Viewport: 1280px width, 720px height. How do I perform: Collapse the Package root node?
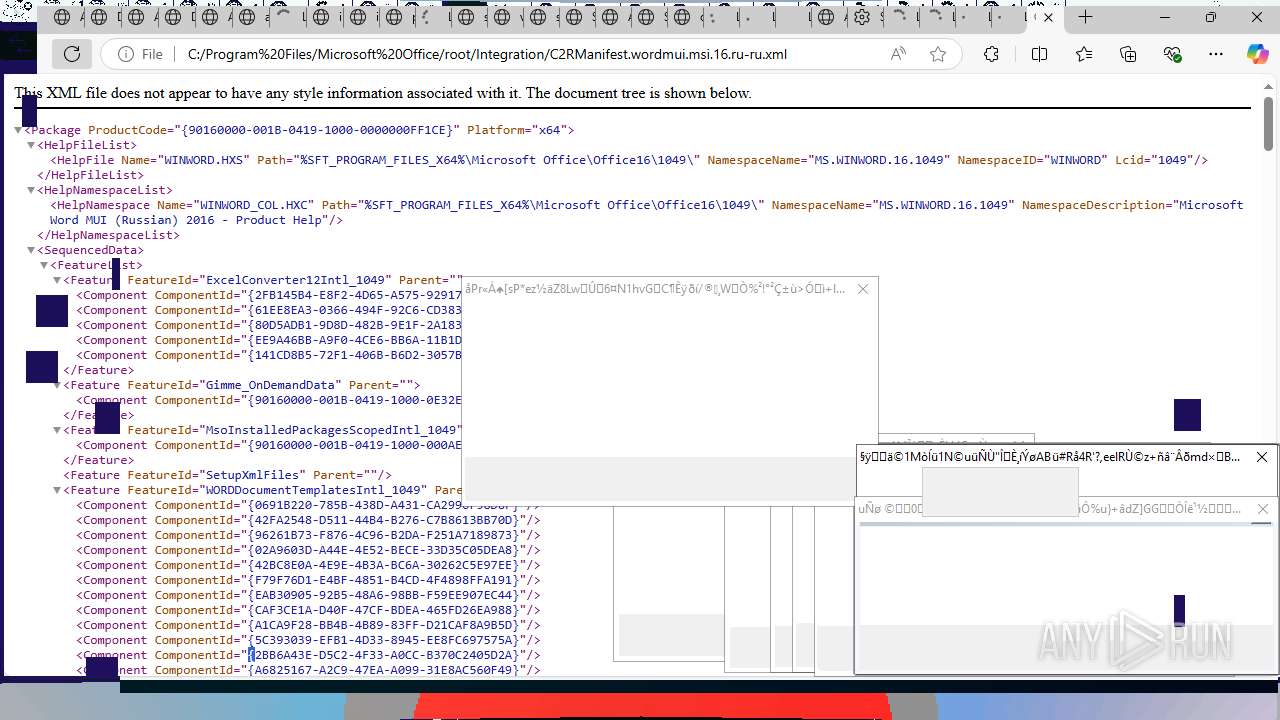(18, 130)
